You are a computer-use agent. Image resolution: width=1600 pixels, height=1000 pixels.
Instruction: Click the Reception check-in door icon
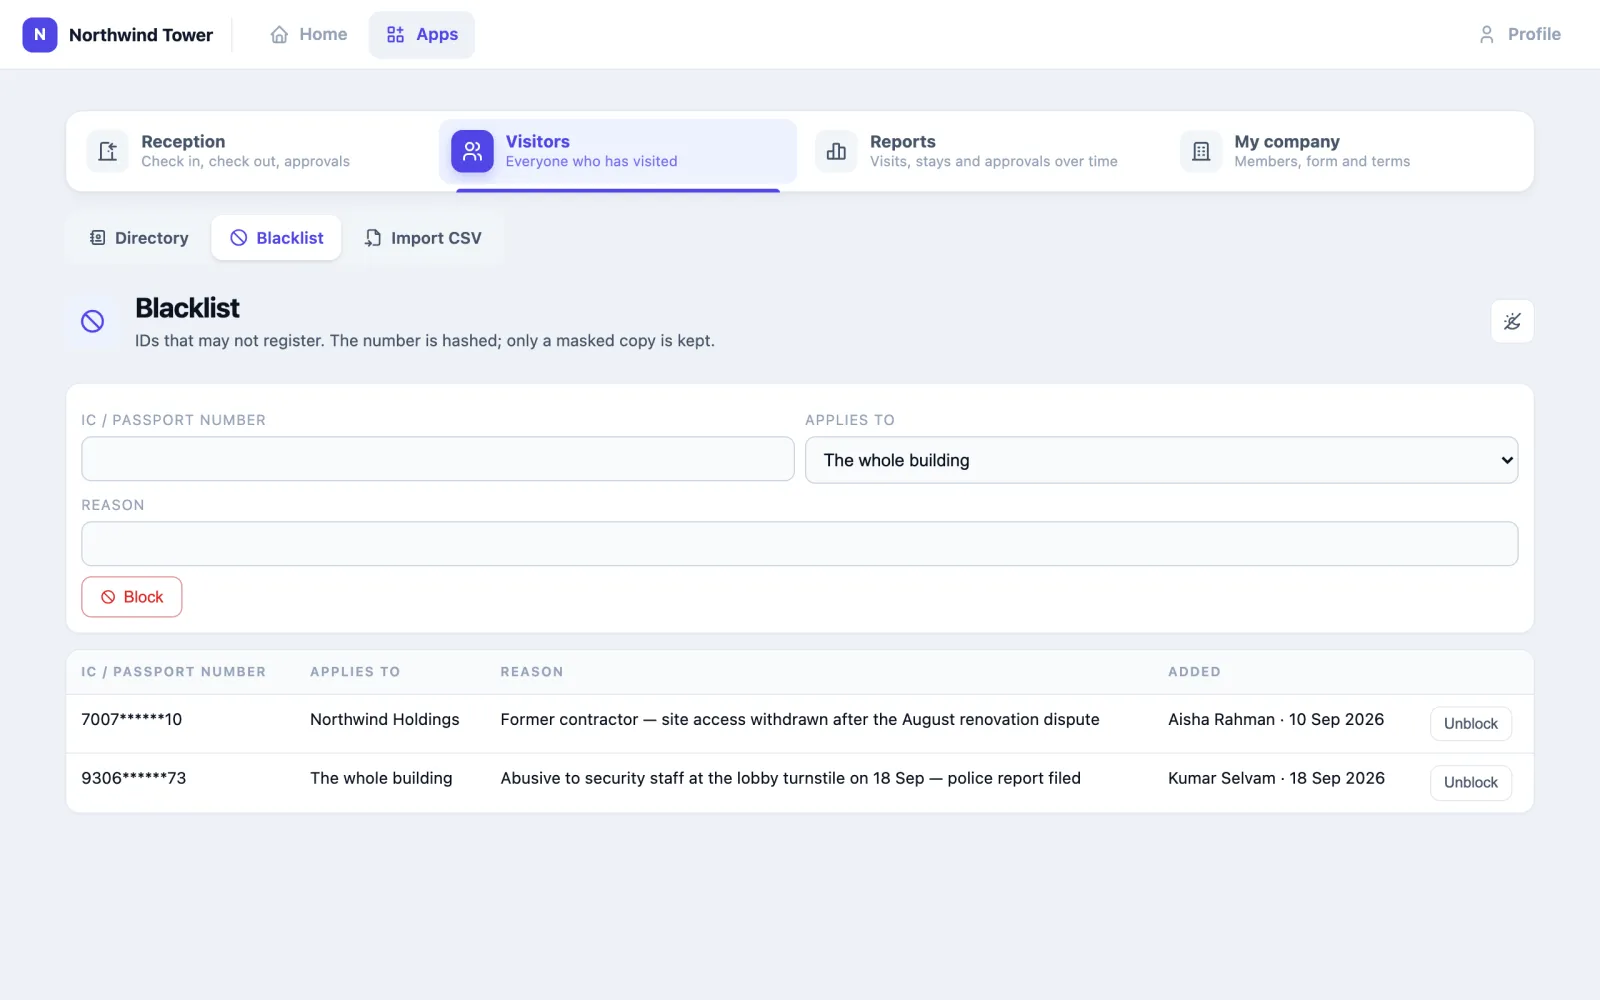(x=108, y=151)
